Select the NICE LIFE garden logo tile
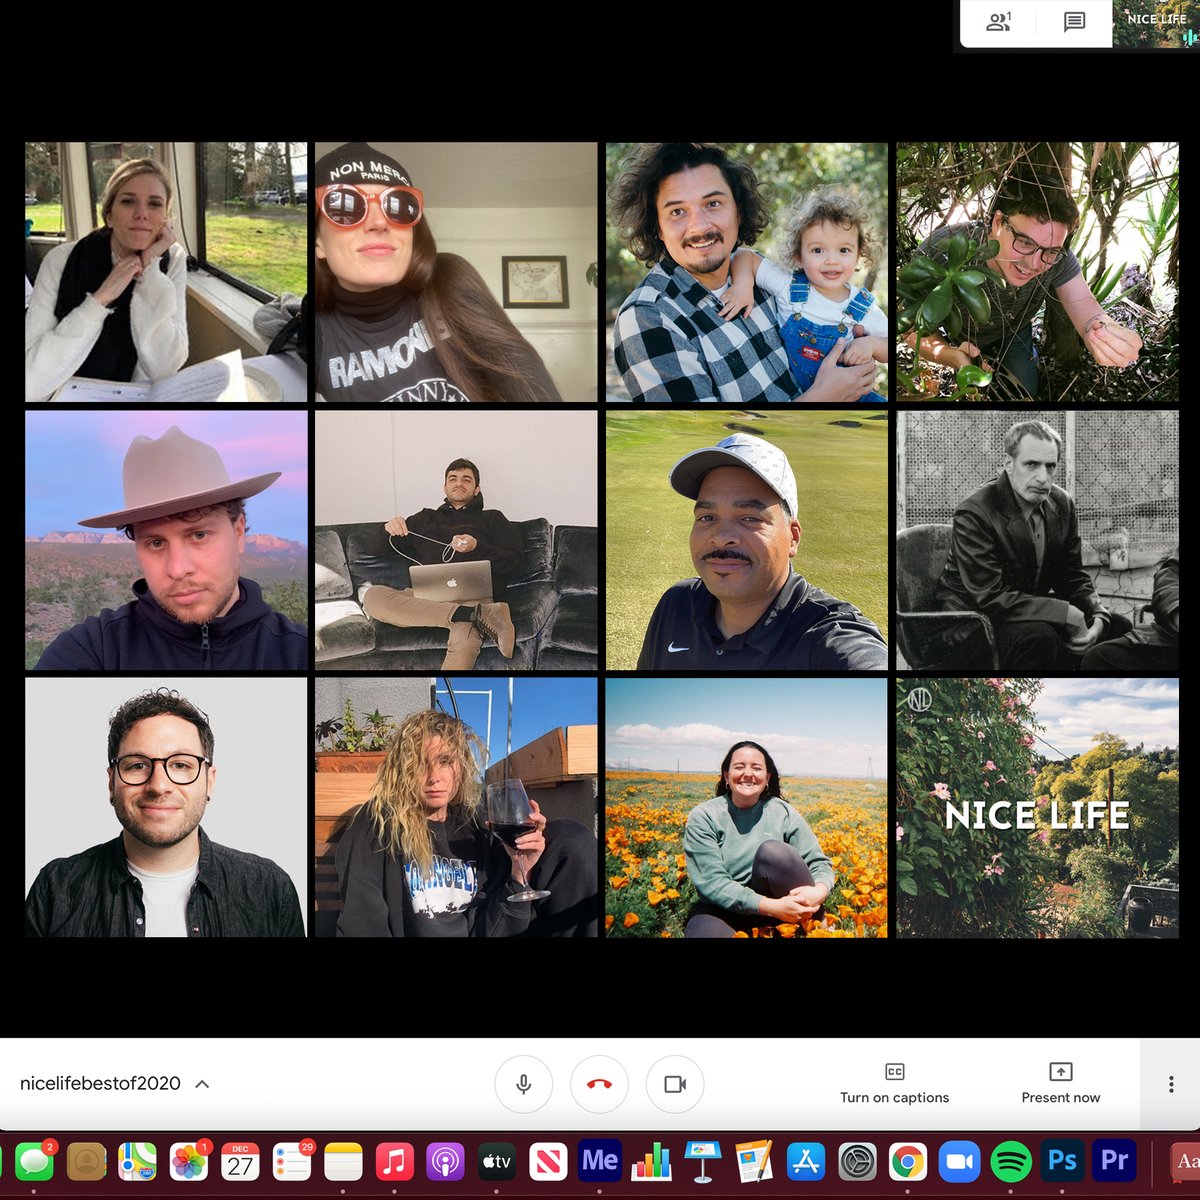 point(1037,808)
